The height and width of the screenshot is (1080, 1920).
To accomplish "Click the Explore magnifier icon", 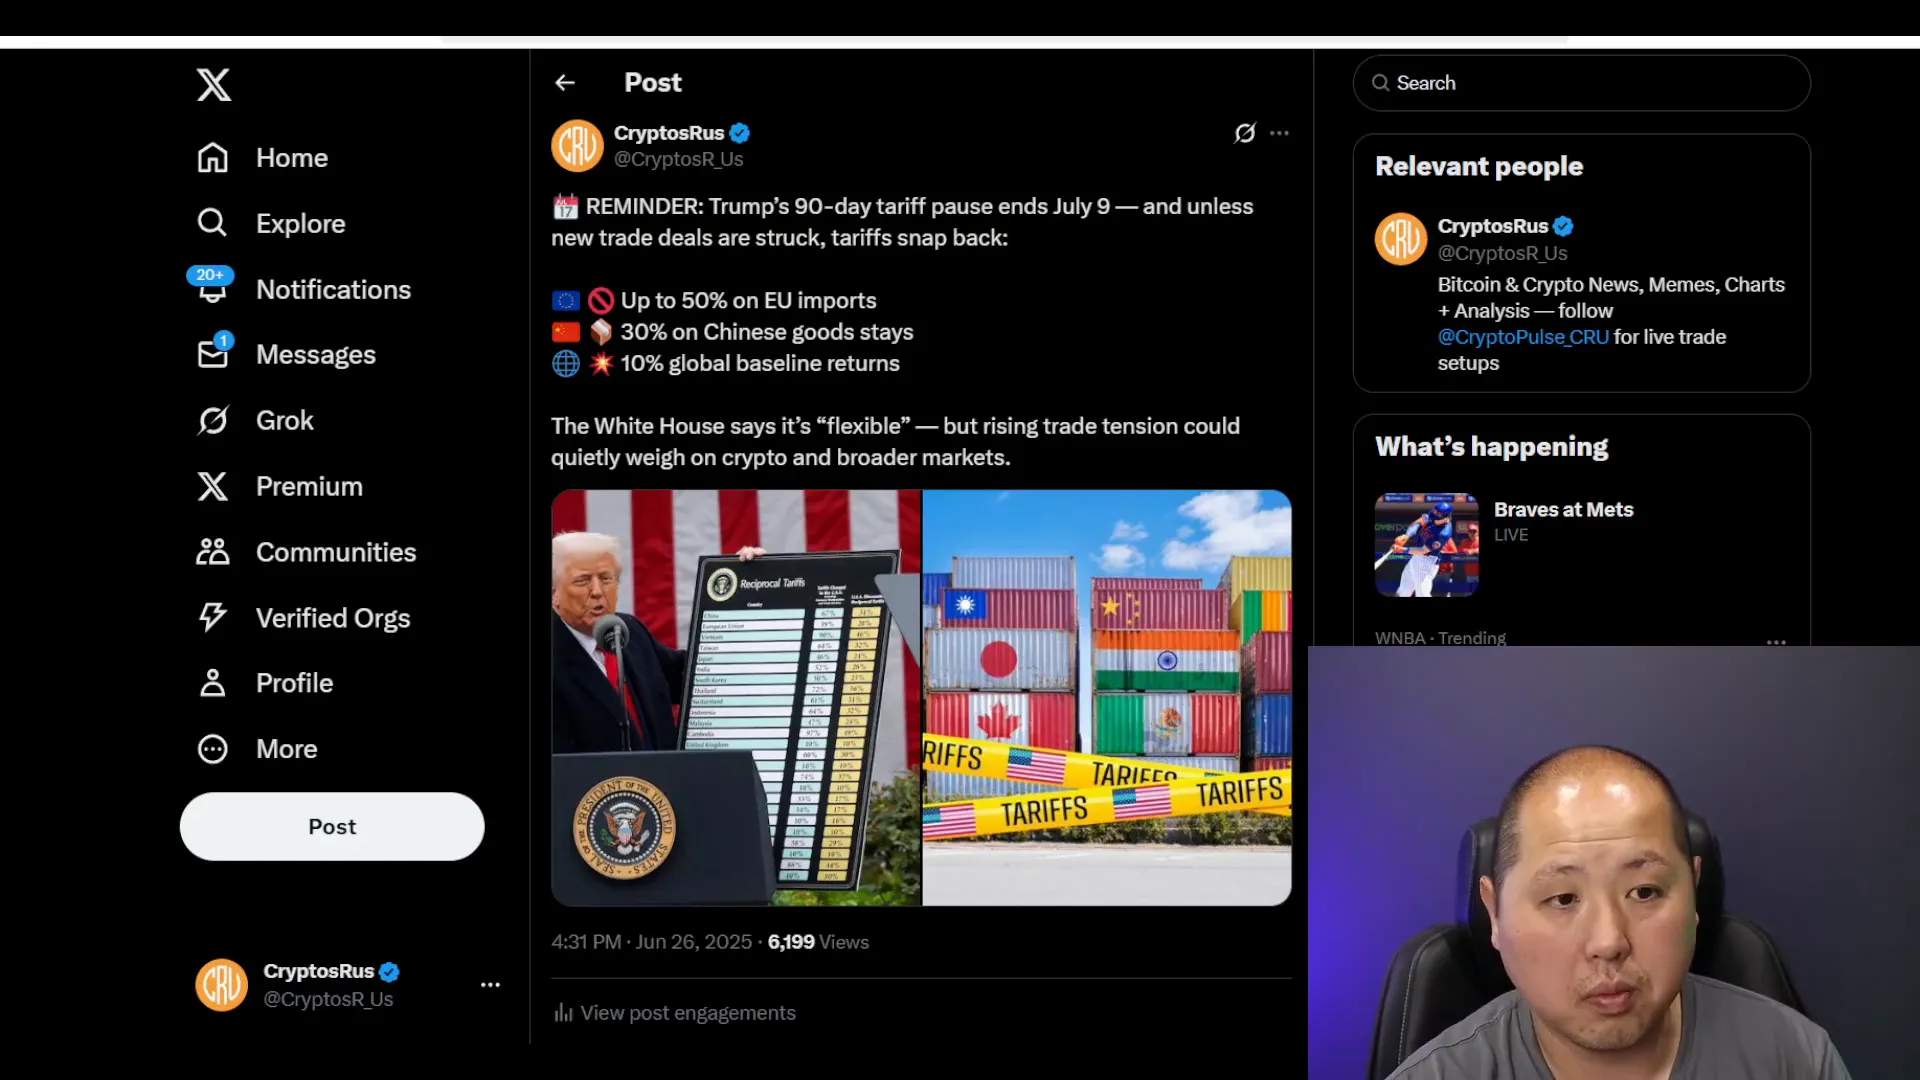I will tap(212, 222).
